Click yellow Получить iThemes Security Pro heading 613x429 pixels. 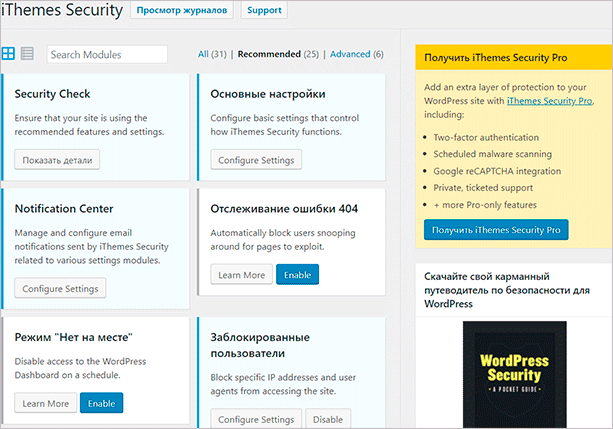pyautogui.click(x=496, y=57)
